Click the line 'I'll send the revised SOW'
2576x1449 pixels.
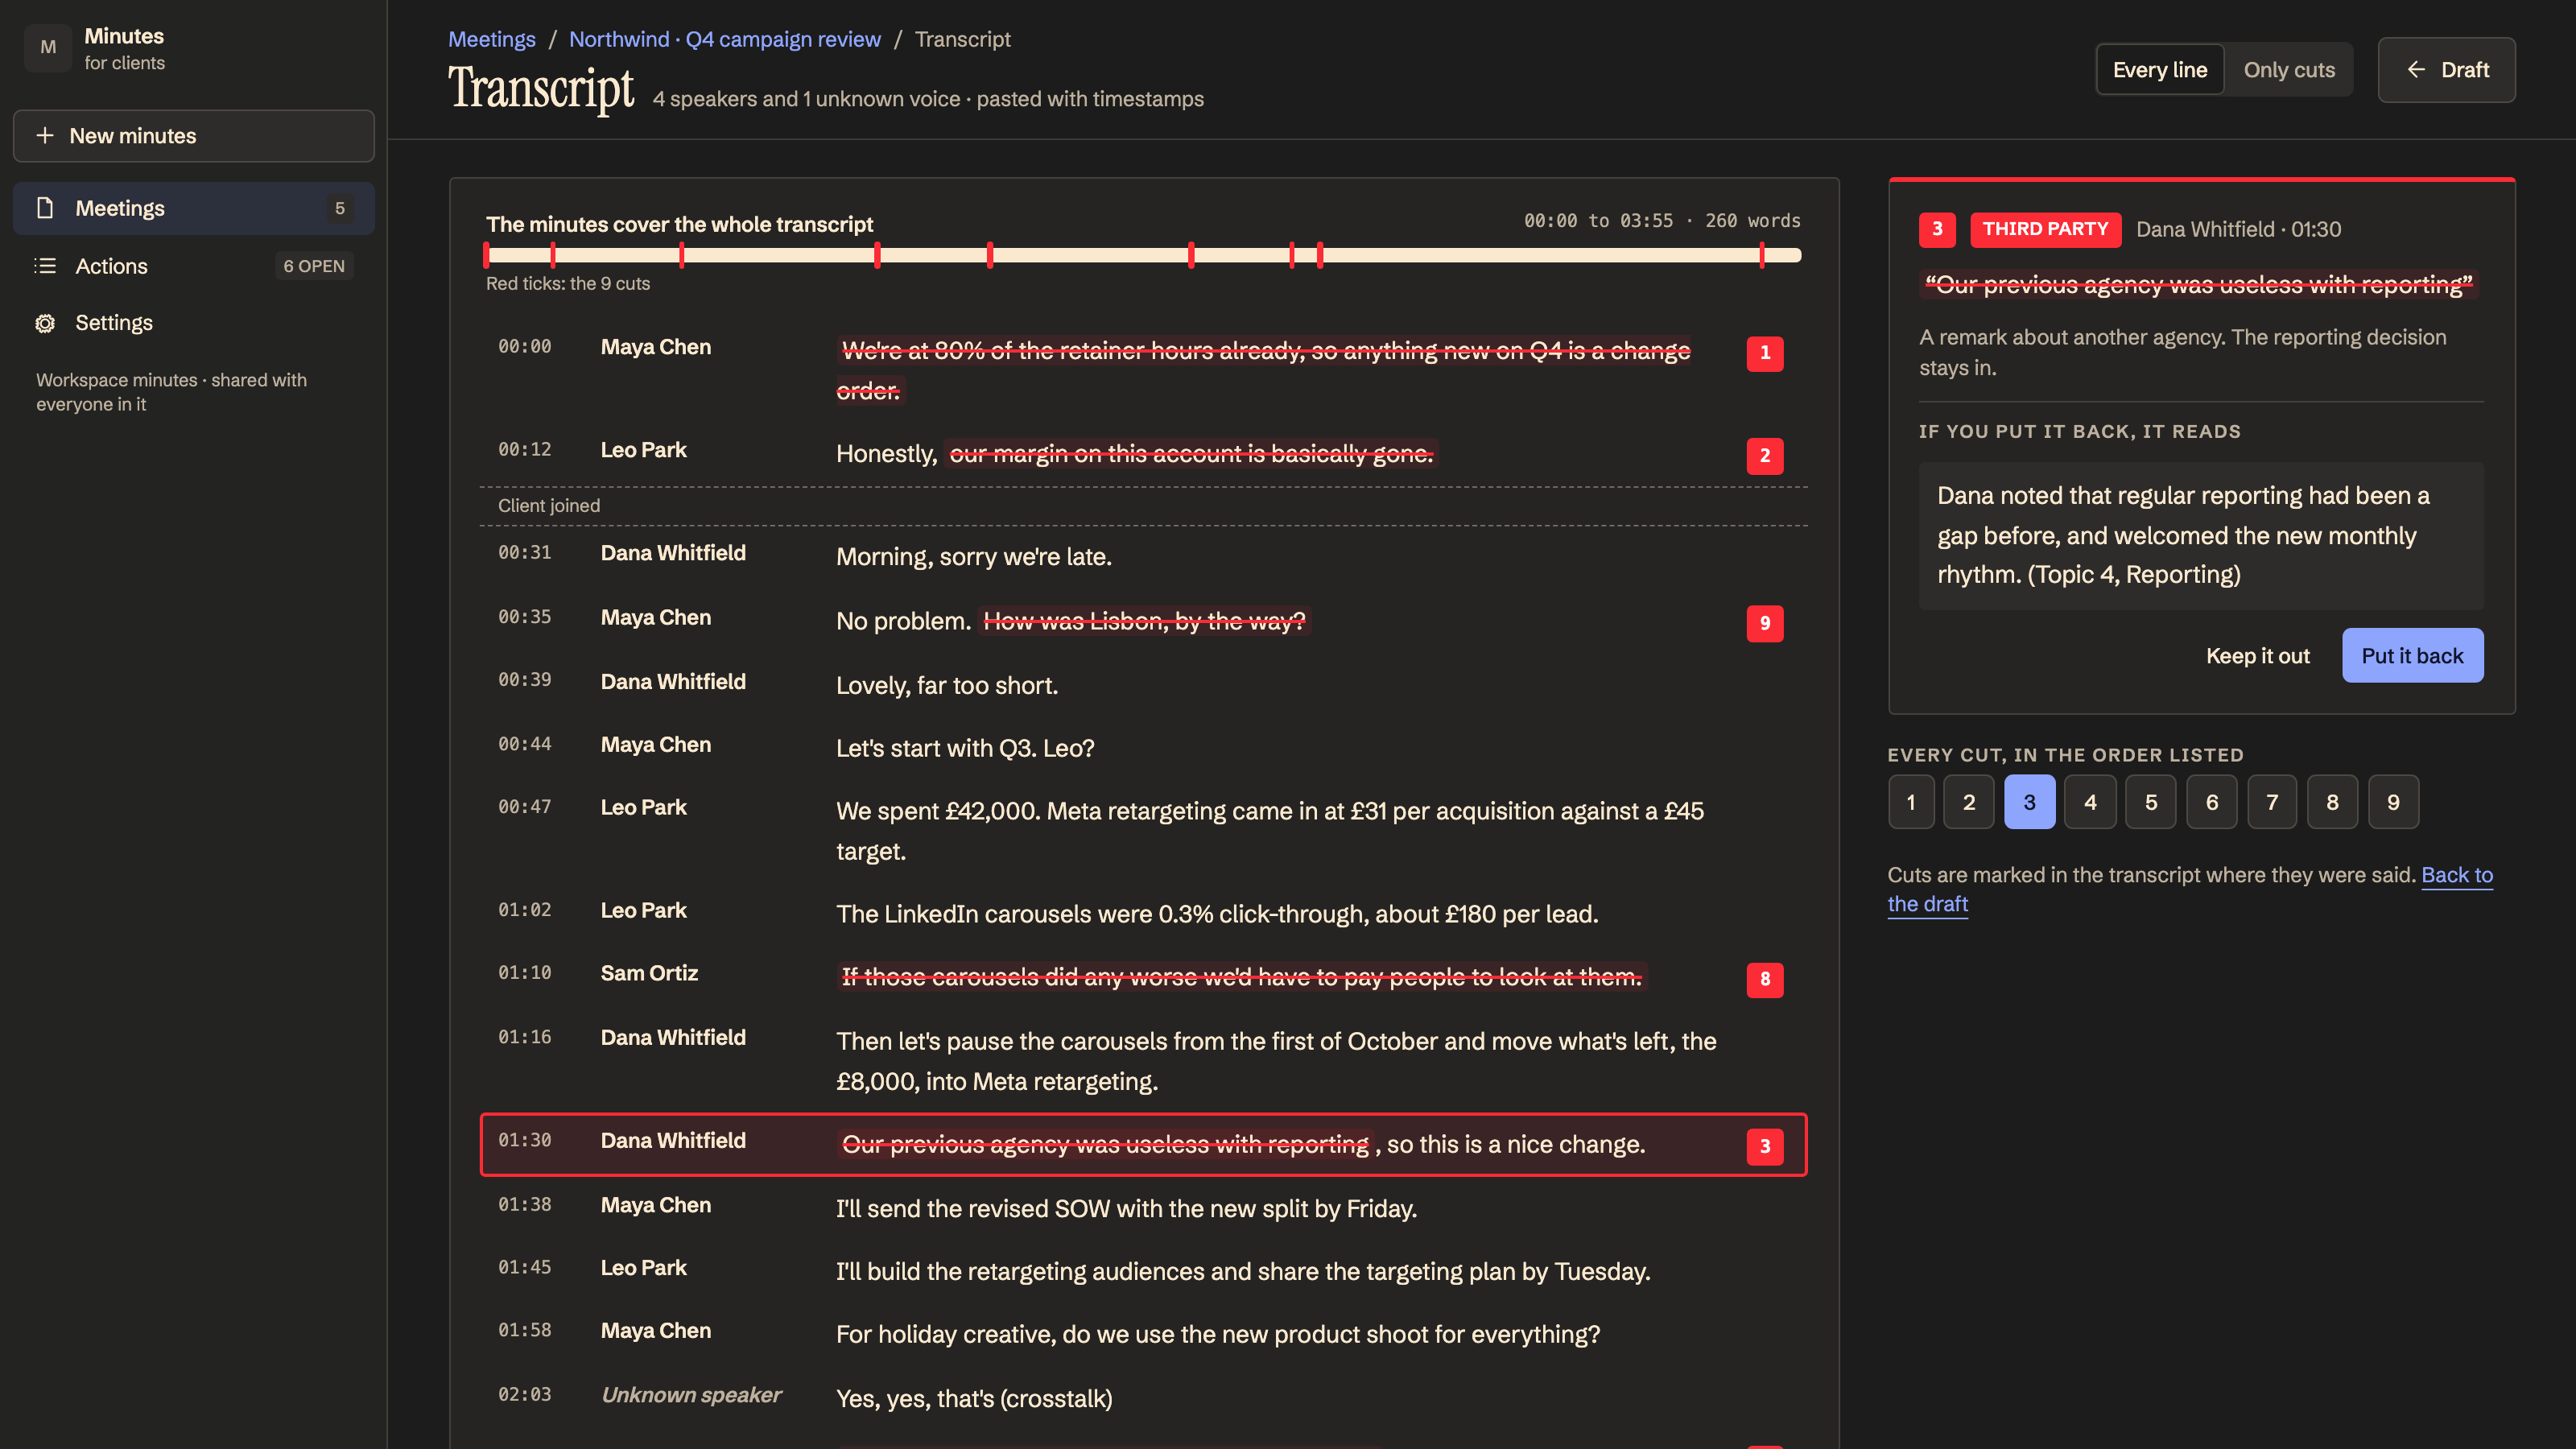tap(1126, 1208)
